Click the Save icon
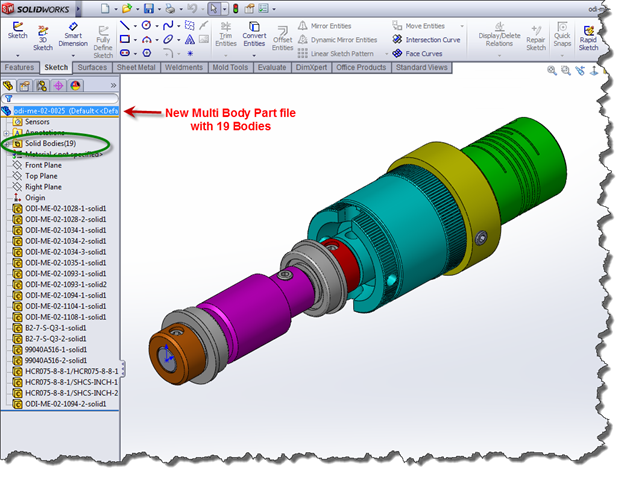Image resolution: width=624 pixels, height=477 pixels. tap(149, 8)
